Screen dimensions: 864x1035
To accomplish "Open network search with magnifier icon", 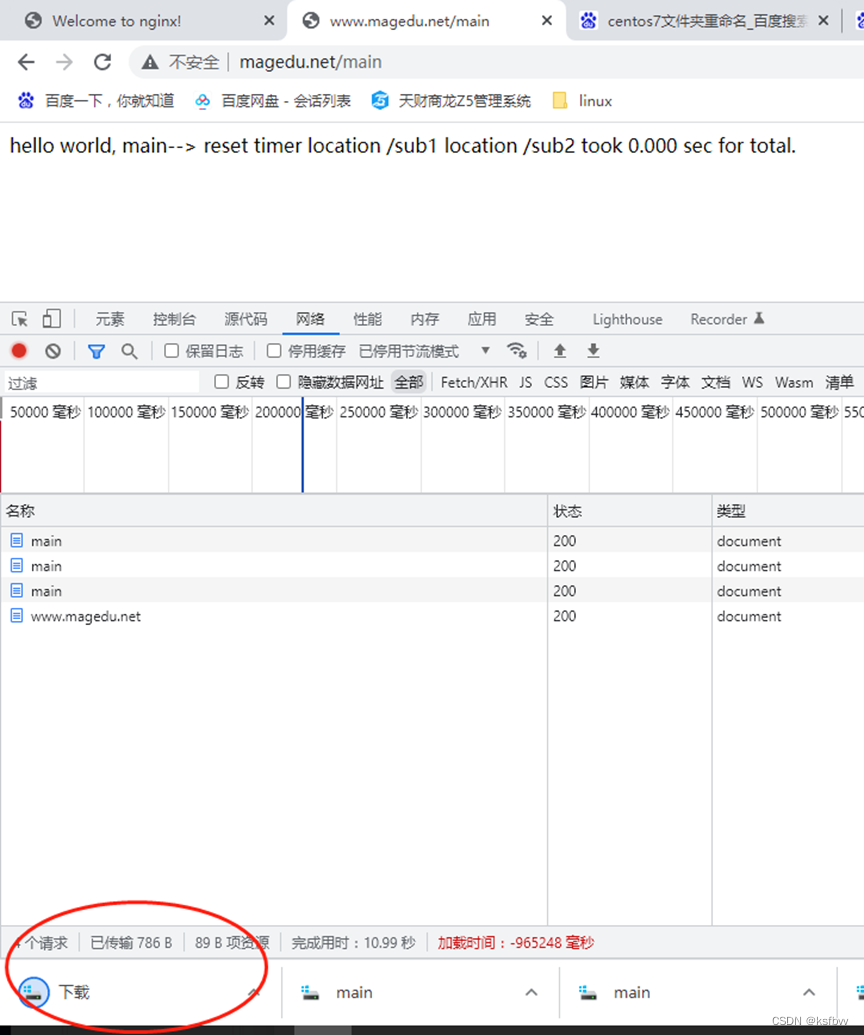I will coord(129,351).
